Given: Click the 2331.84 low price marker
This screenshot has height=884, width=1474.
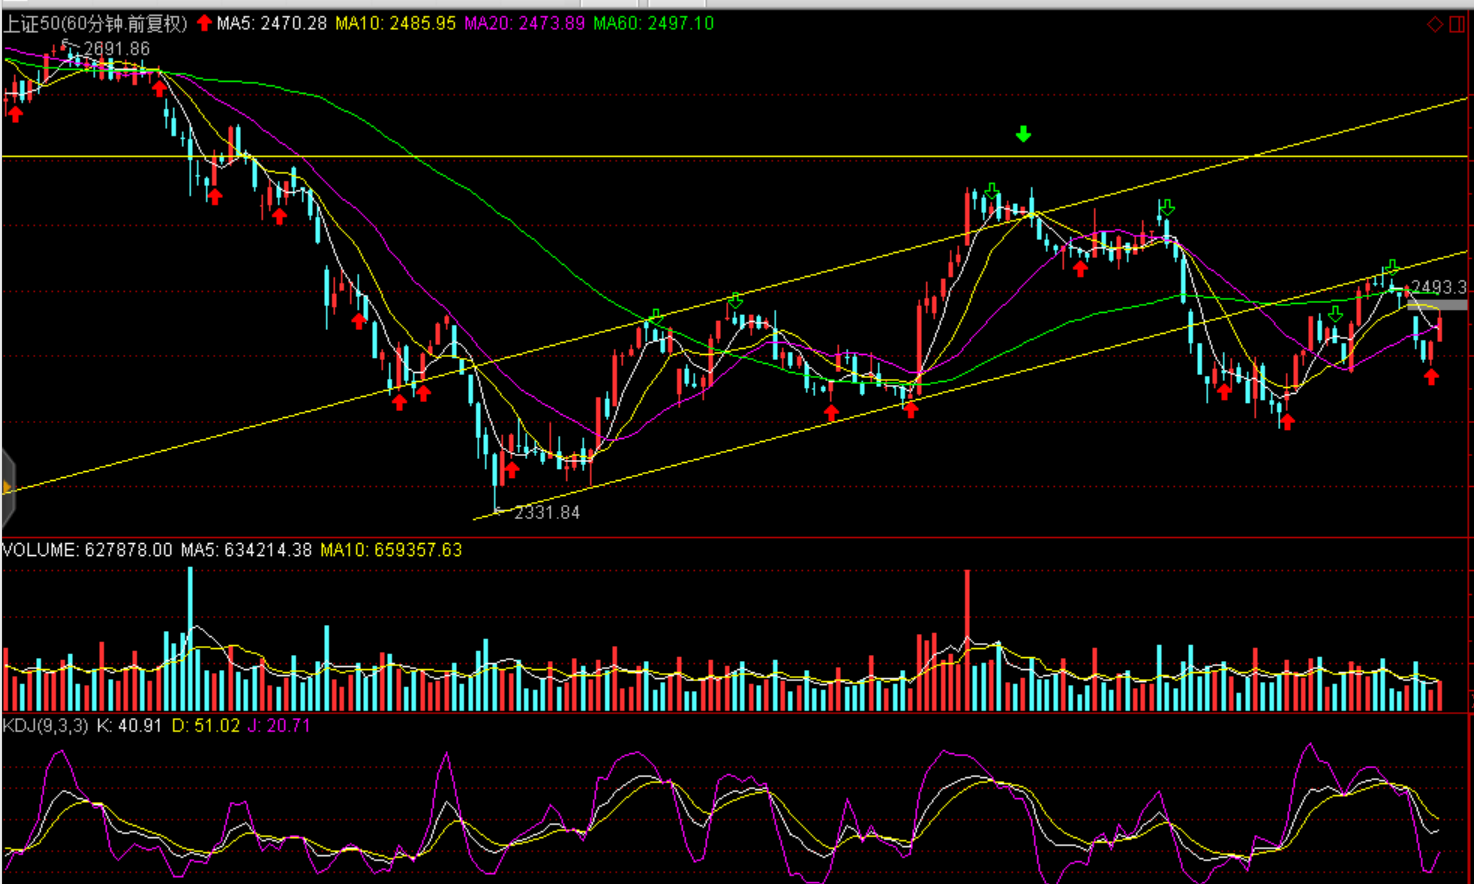Looking at the screenshot, I should [x=546, y=512].
